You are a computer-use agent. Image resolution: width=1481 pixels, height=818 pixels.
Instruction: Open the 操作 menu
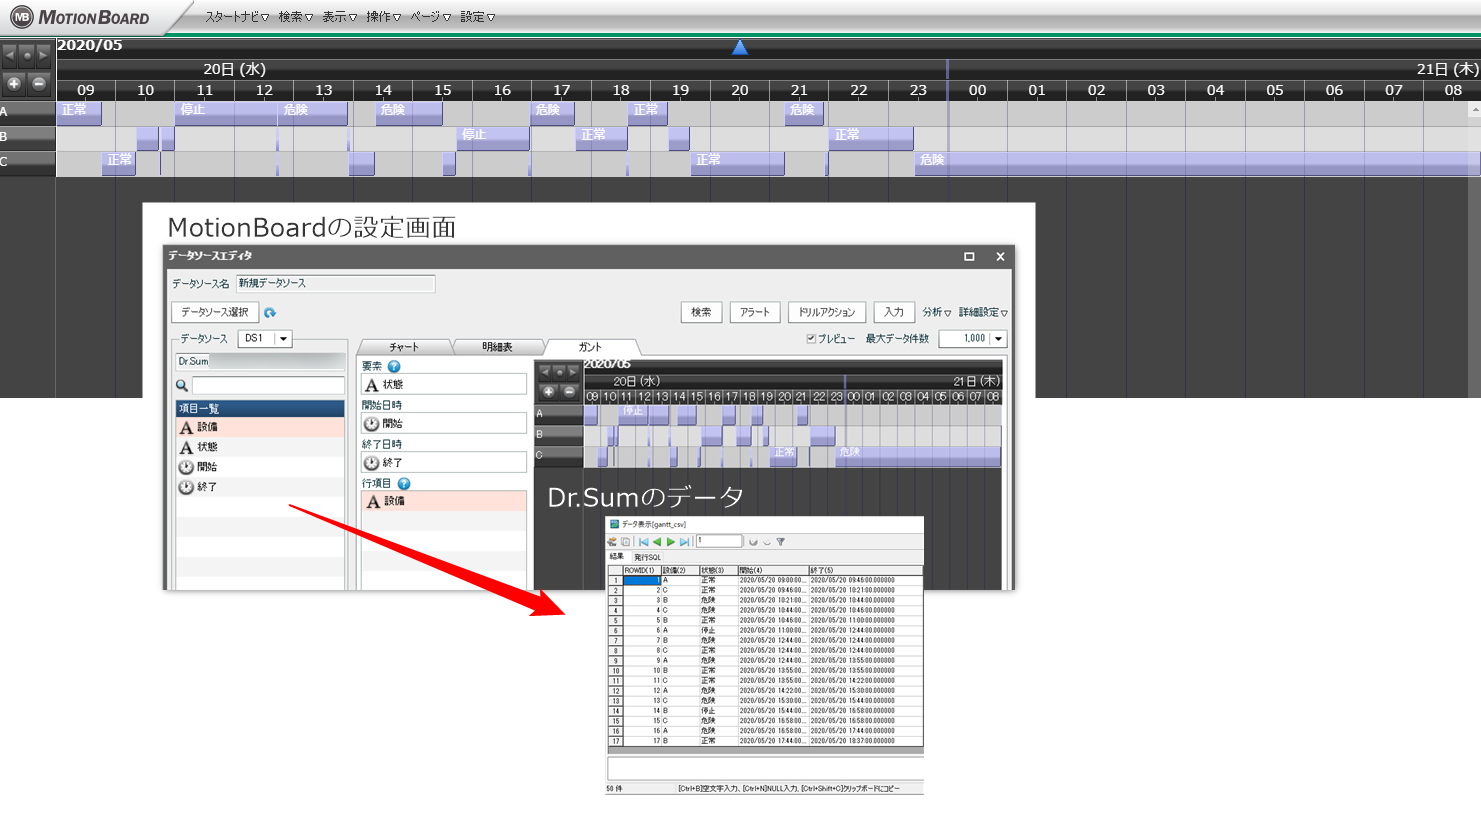tap(383, 17)
